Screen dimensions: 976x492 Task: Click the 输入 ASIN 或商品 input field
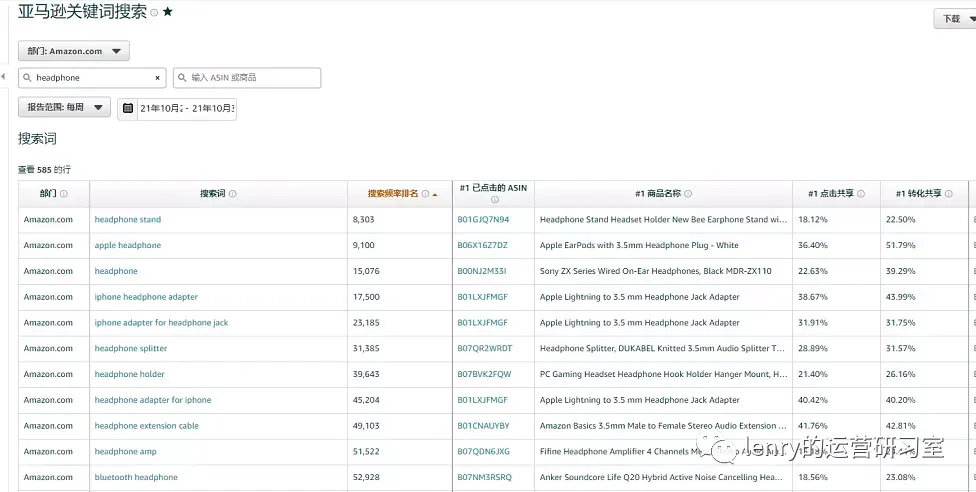[x=247, y=78]
